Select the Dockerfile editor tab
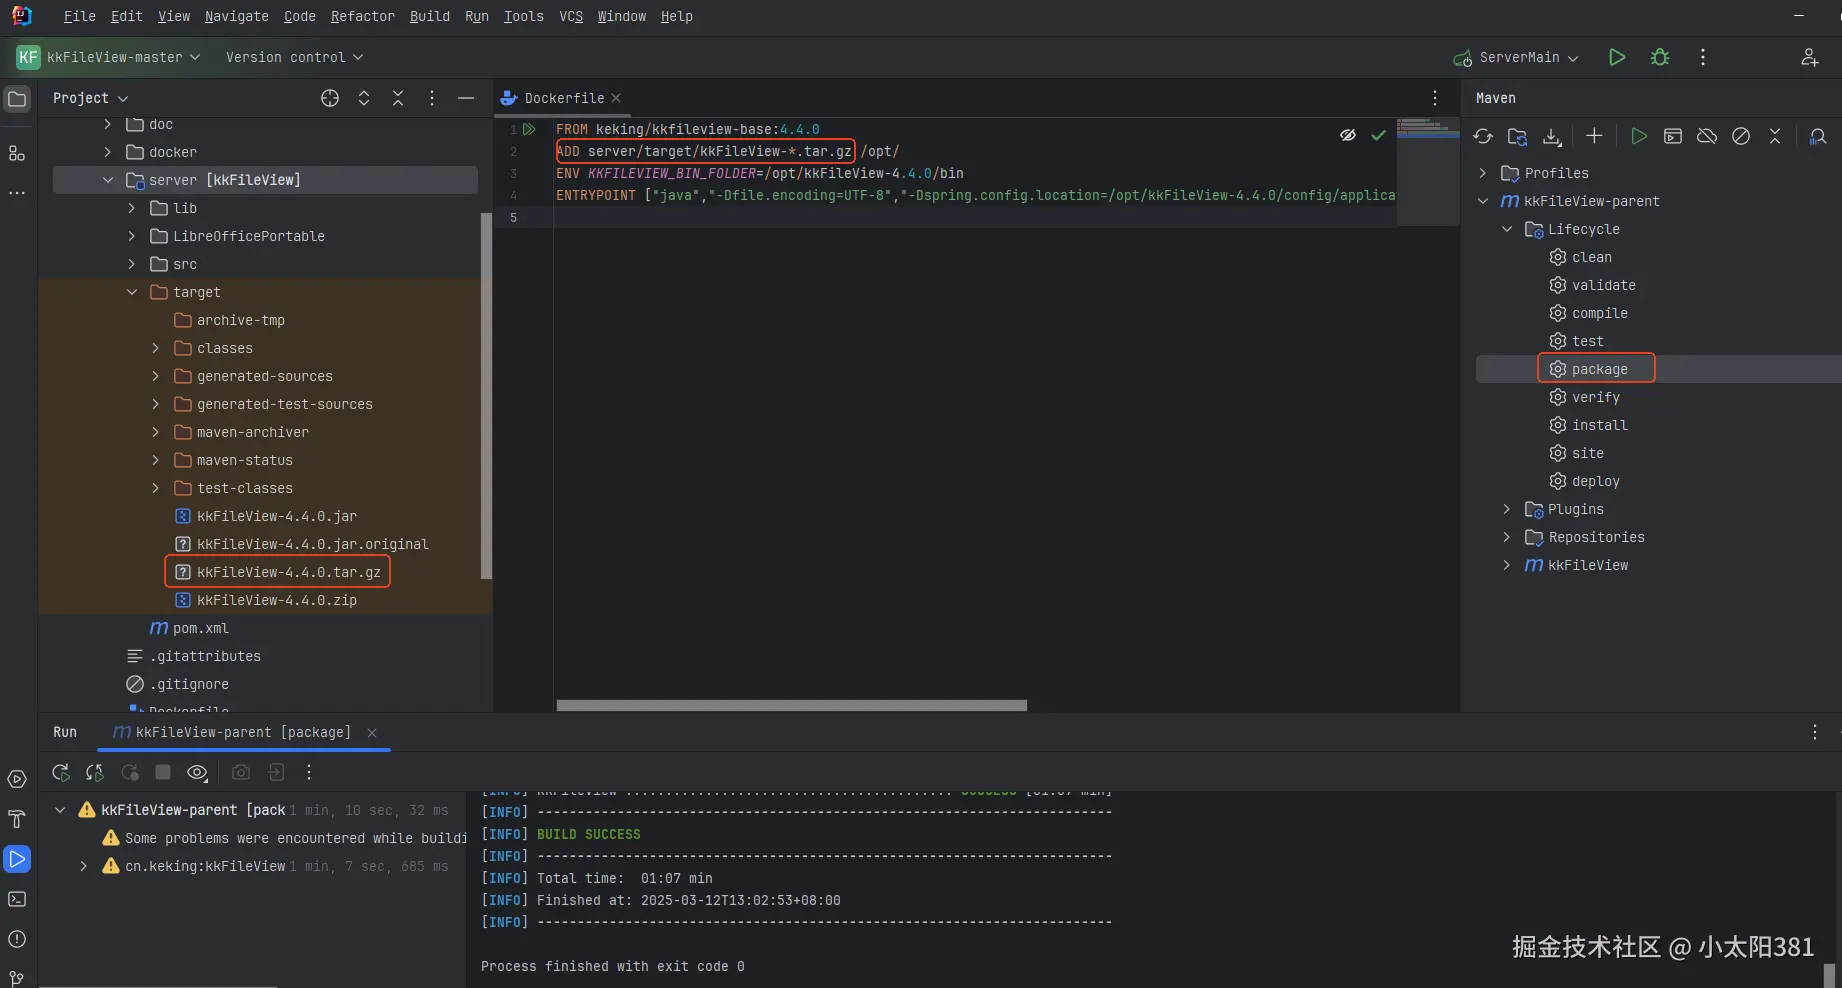1842x988 pixels. point(564,98)
